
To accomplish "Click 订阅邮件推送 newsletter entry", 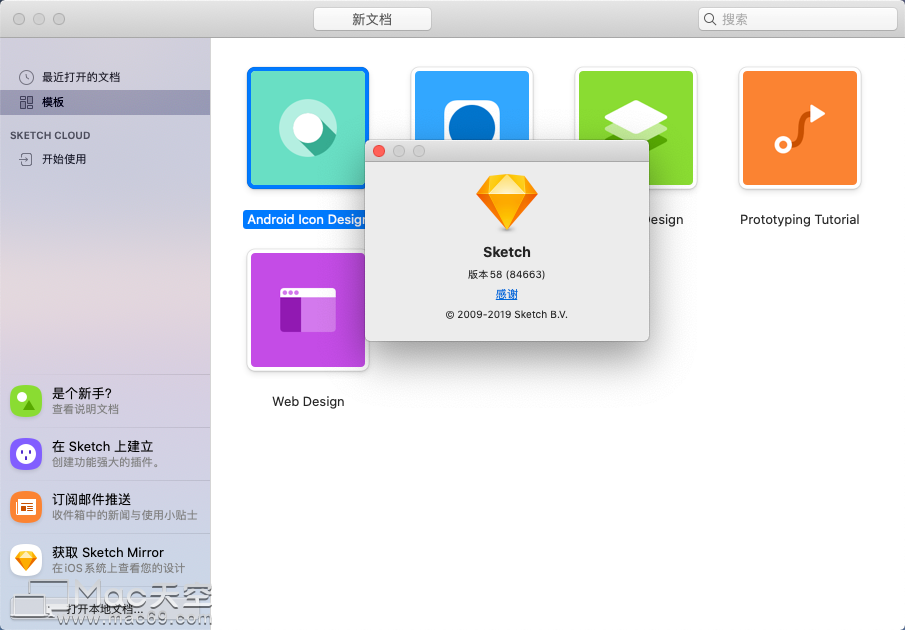I will click(105, 507).
